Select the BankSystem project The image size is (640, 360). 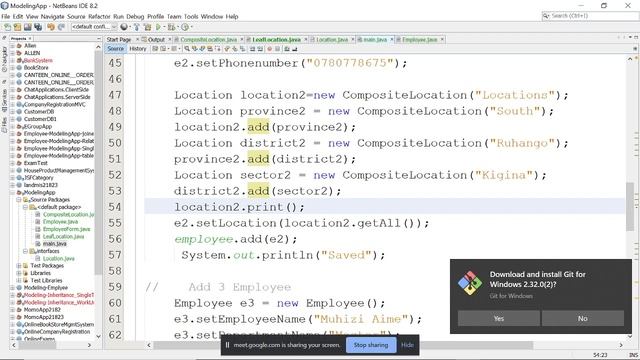(38, 60)
